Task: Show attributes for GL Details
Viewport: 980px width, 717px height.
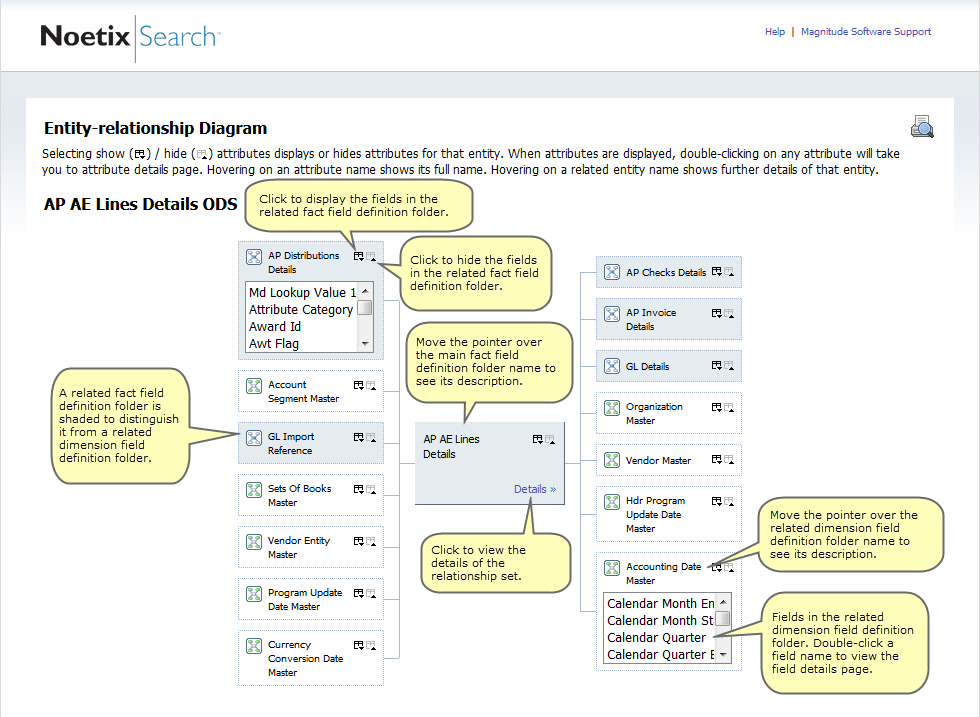Action: point(716,365)
